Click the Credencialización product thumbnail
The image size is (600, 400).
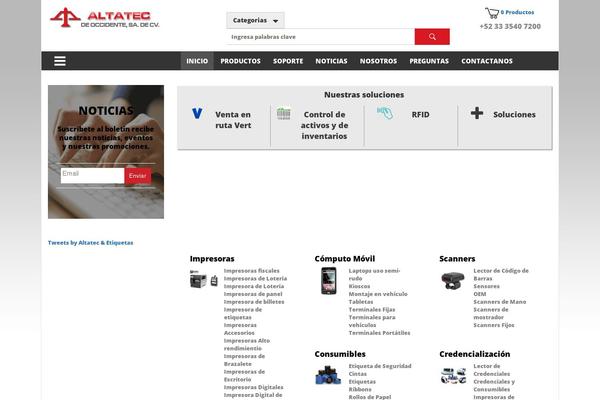tap(453, 376)
